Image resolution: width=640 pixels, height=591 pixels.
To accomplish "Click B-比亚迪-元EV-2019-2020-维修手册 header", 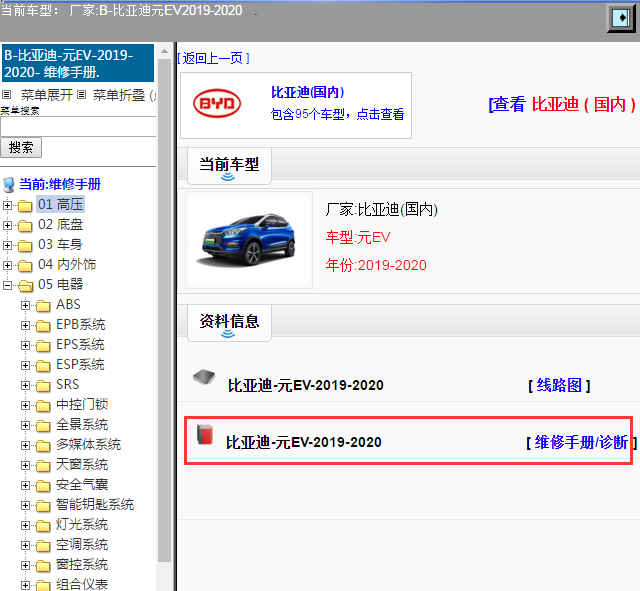I will click(x=78, y=63).
